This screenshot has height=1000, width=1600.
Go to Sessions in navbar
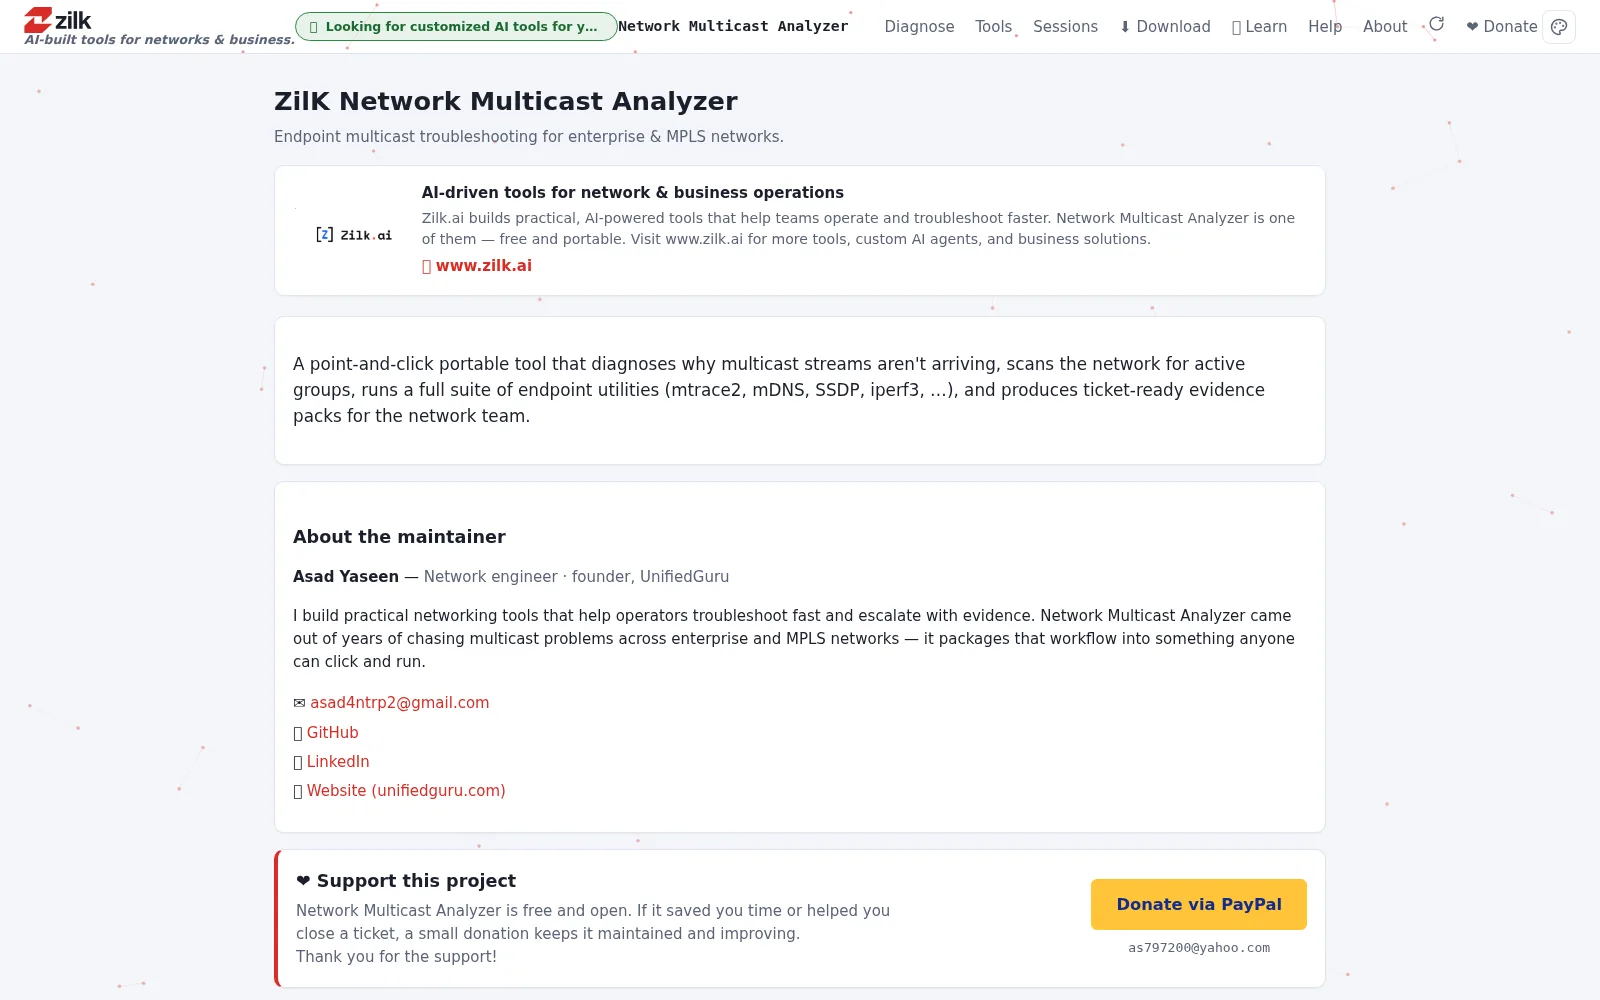[1065, 27]
